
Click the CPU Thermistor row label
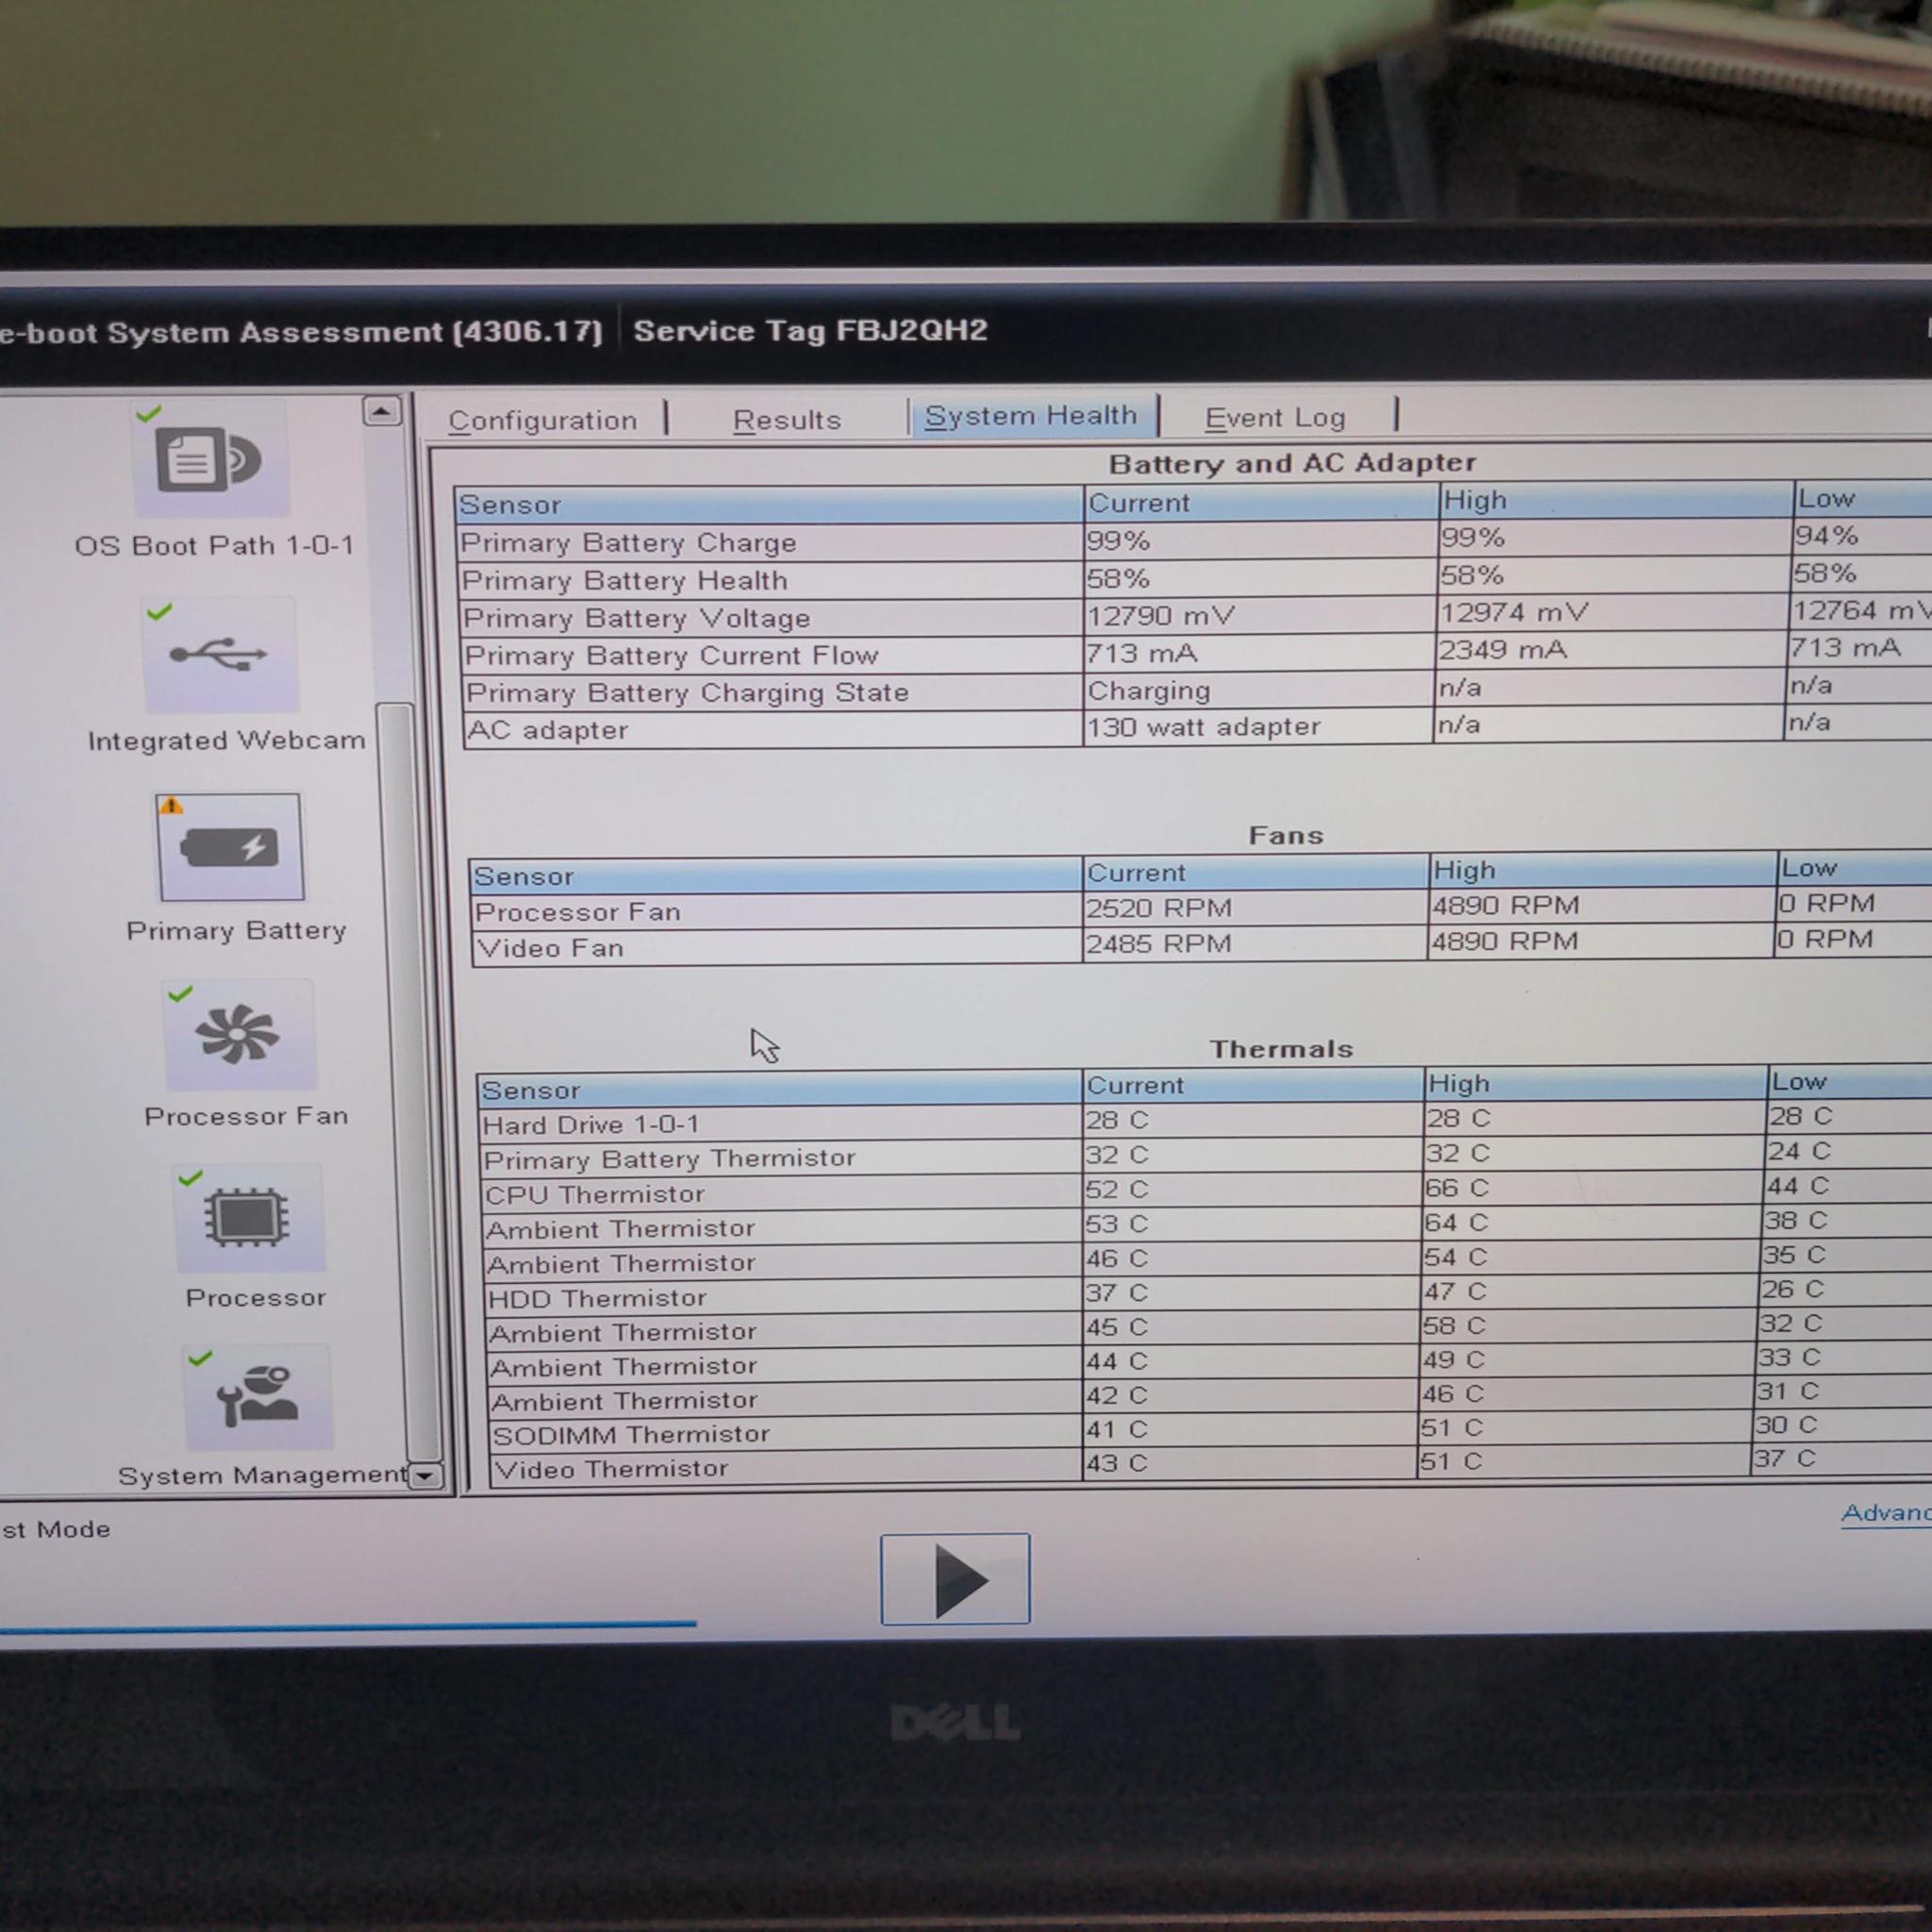click(594, 1194)
